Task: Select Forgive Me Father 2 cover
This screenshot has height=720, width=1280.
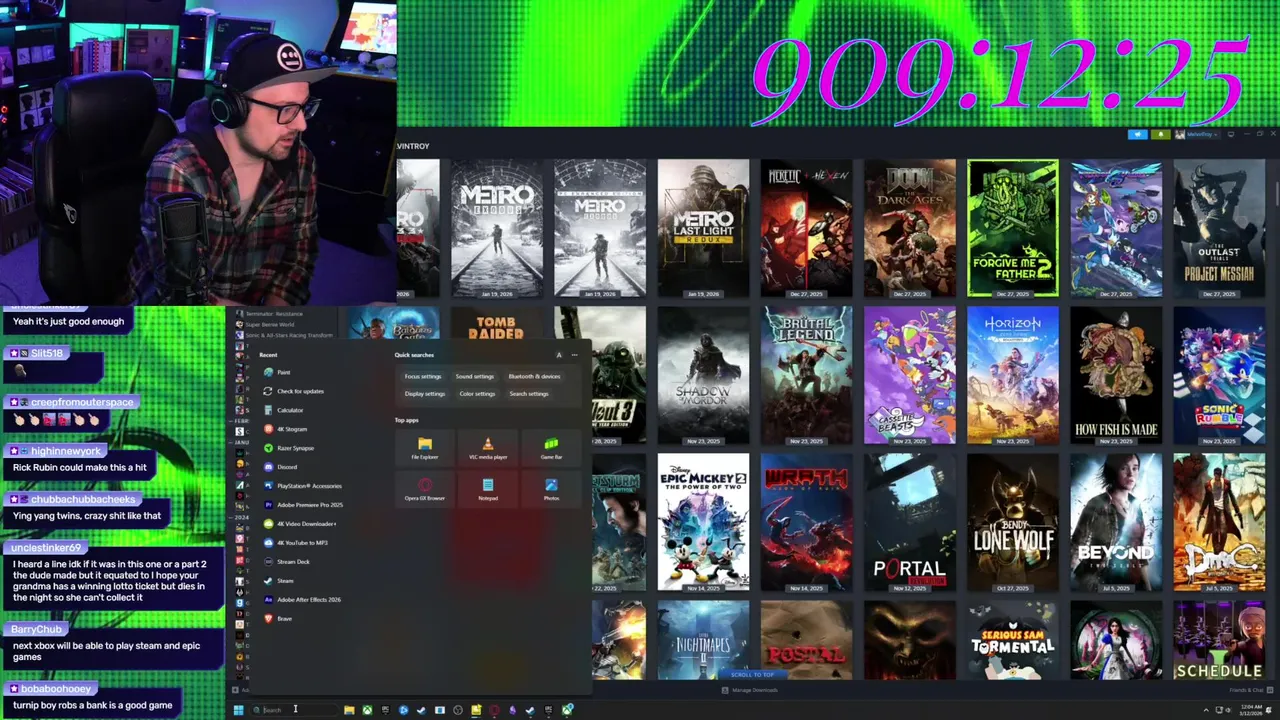Action: point(1013,228)
